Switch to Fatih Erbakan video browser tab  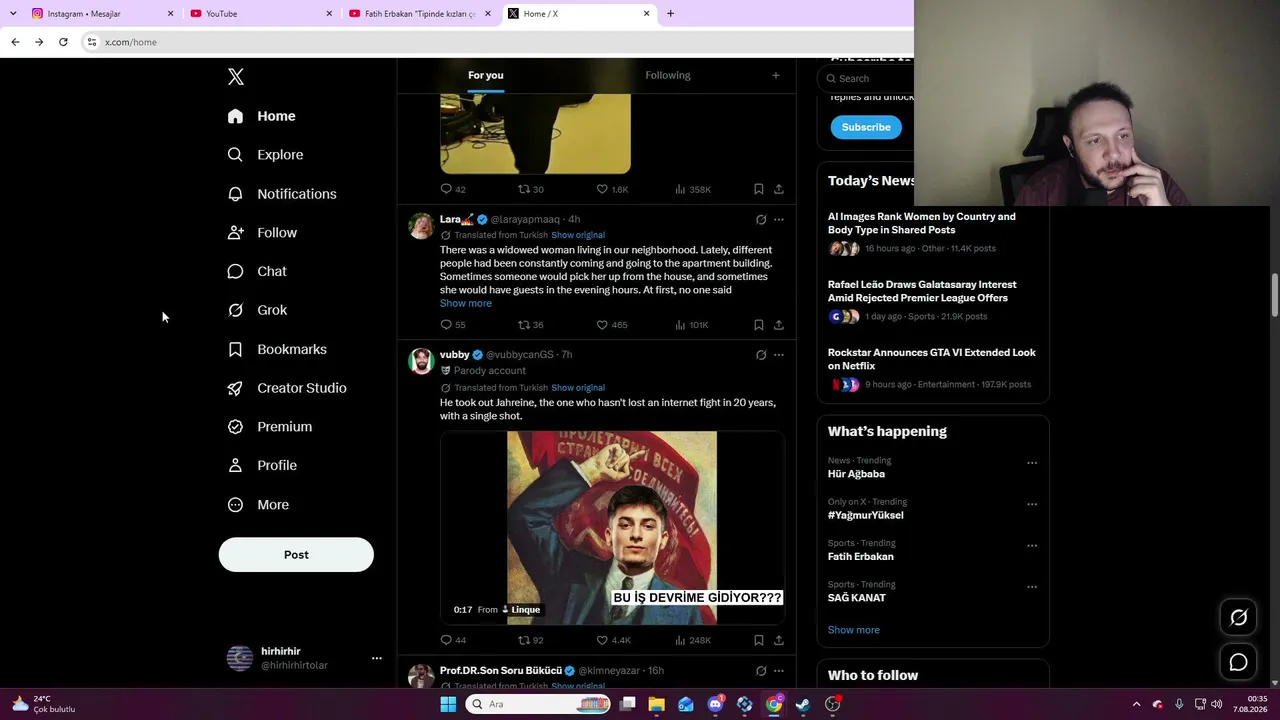click(x=420, y=14)
